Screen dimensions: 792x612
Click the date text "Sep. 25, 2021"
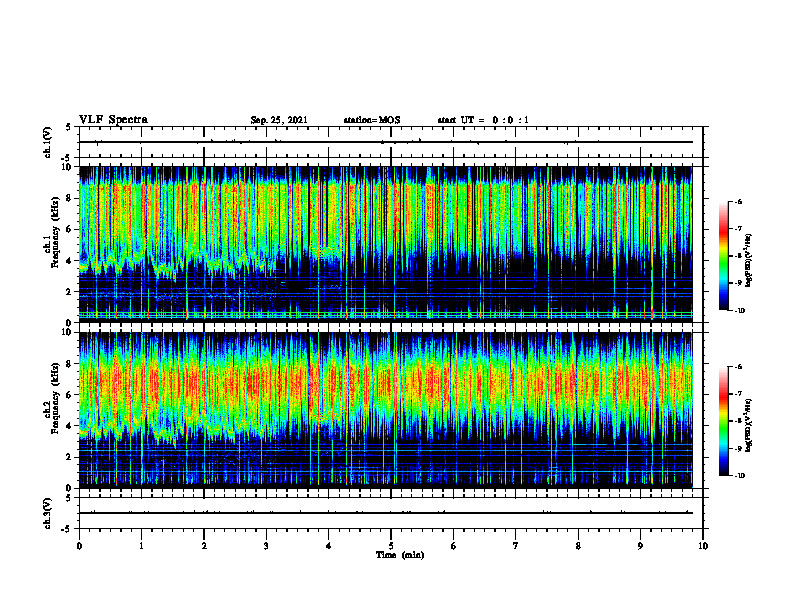[x=279, y=120]
